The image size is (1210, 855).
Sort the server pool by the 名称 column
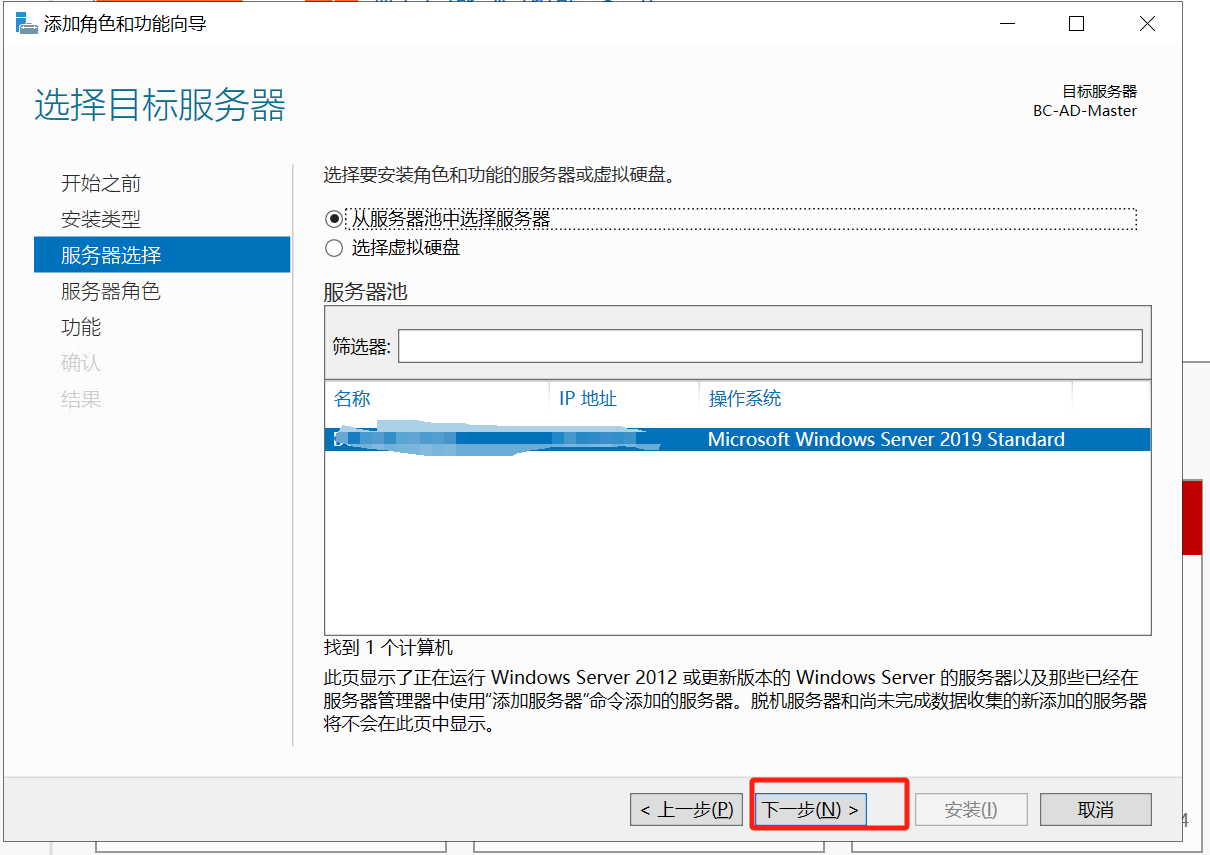(352, 399)
